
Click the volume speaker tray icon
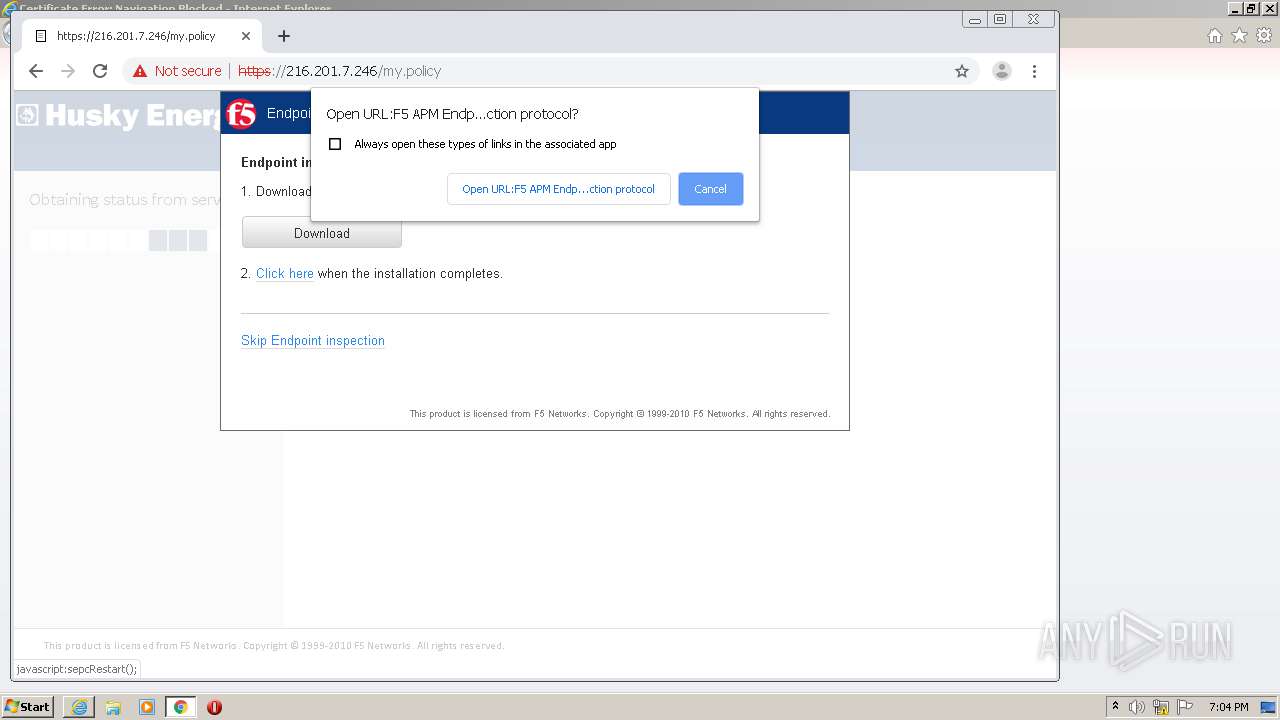pyautogui.click(x=1137, y=707)
